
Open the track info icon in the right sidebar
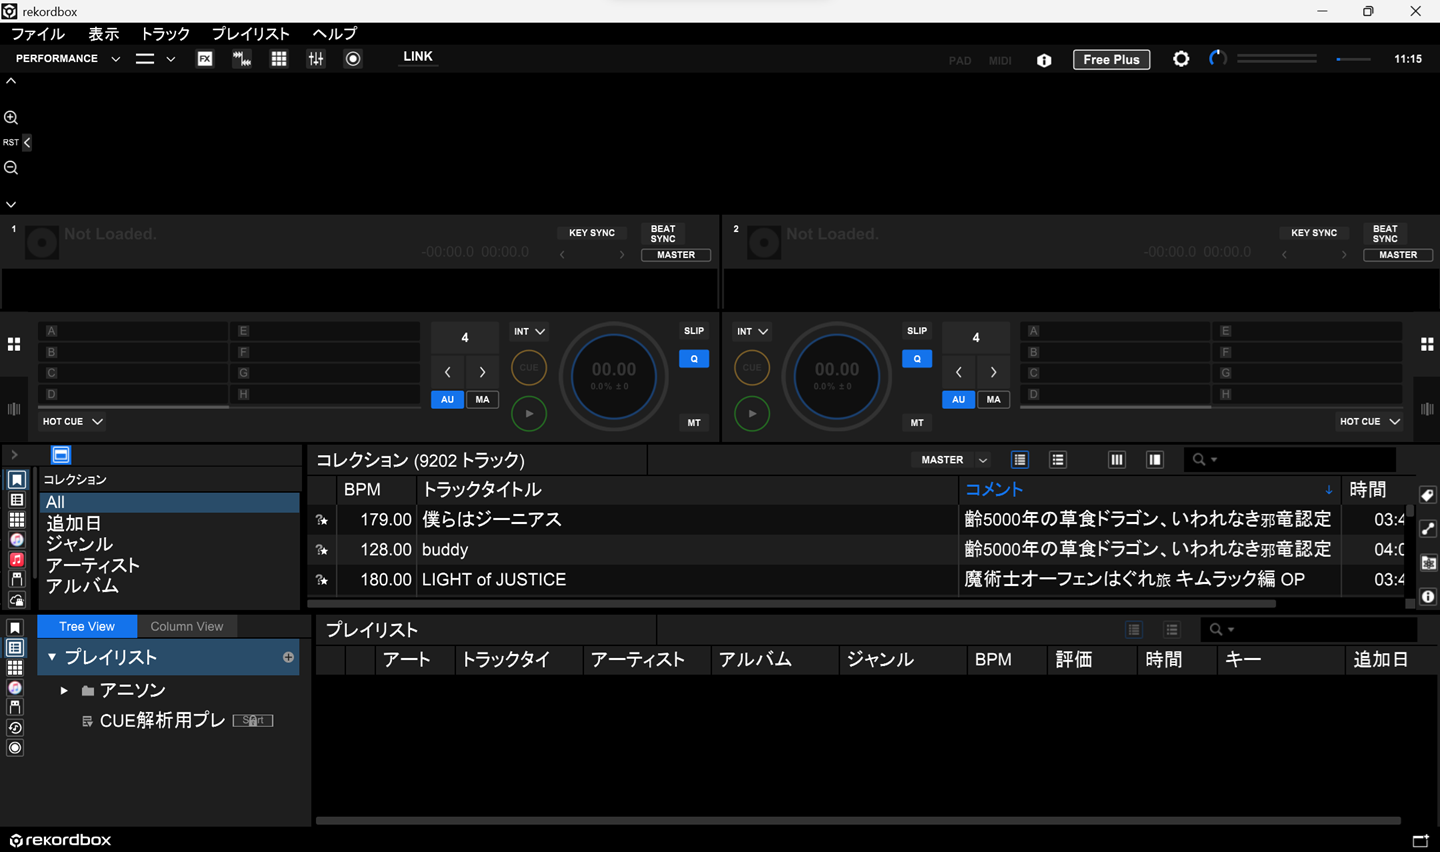tap(1428, 597)
